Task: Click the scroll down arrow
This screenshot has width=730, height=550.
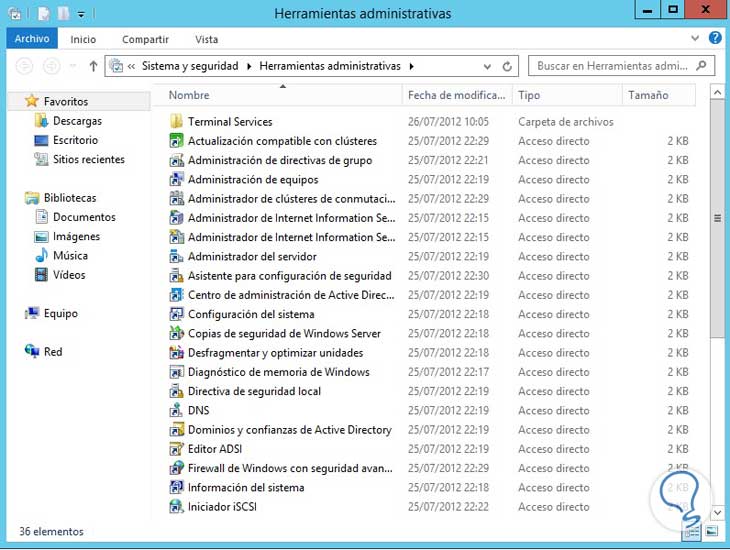Action: click(717, 512)
